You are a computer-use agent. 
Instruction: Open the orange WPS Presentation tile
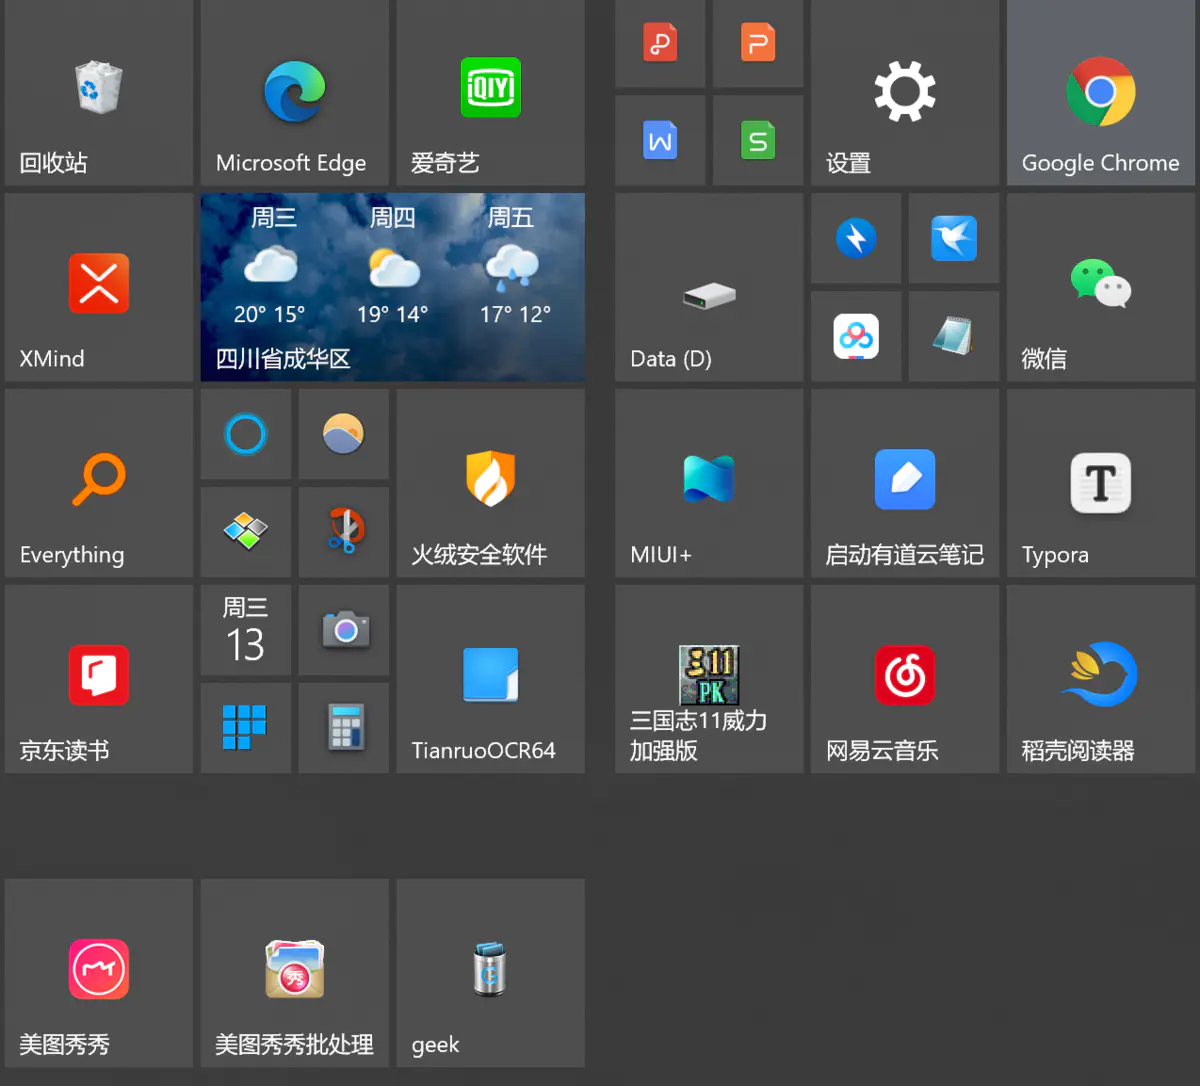[x=758, y=43]
